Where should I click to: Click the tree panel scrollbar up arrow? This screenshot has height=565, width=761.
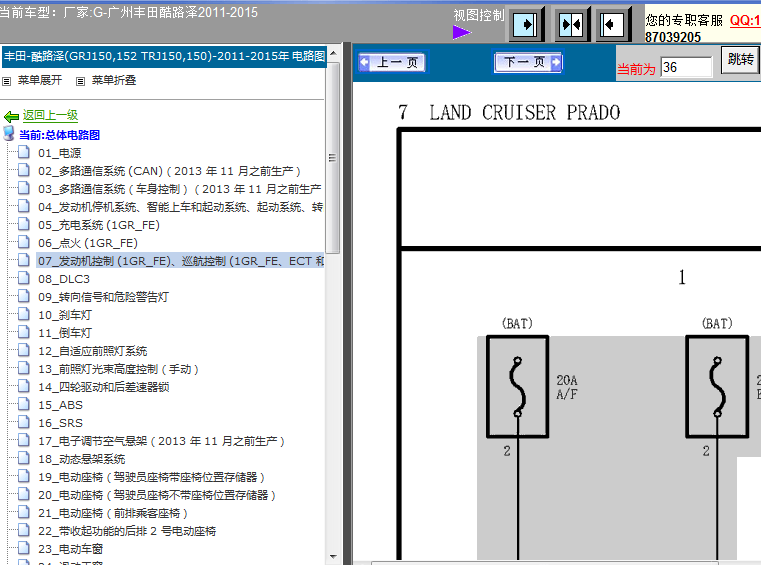pyautogui.click(x=333, y=52)
